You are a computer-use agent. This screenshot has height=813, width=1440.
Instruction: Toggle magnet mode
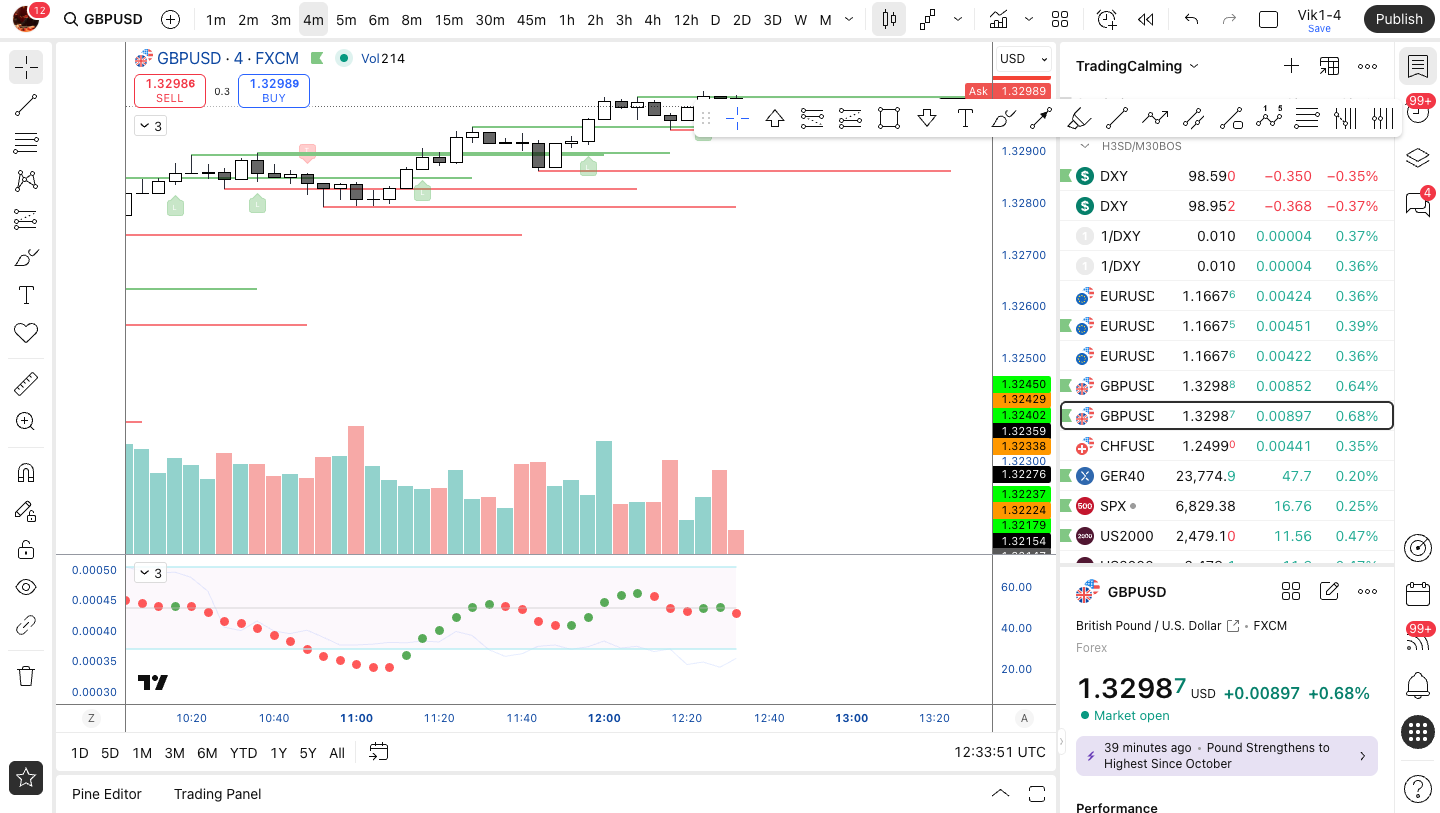click(26, 473)
